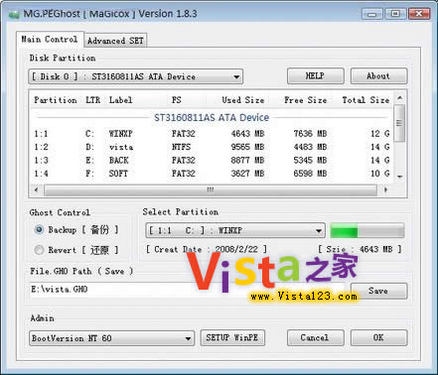This screenshot has width=438, height=375.
Task: Click the green partition usage progress bar
Action: pyautogui.click(x=367, y=231)
